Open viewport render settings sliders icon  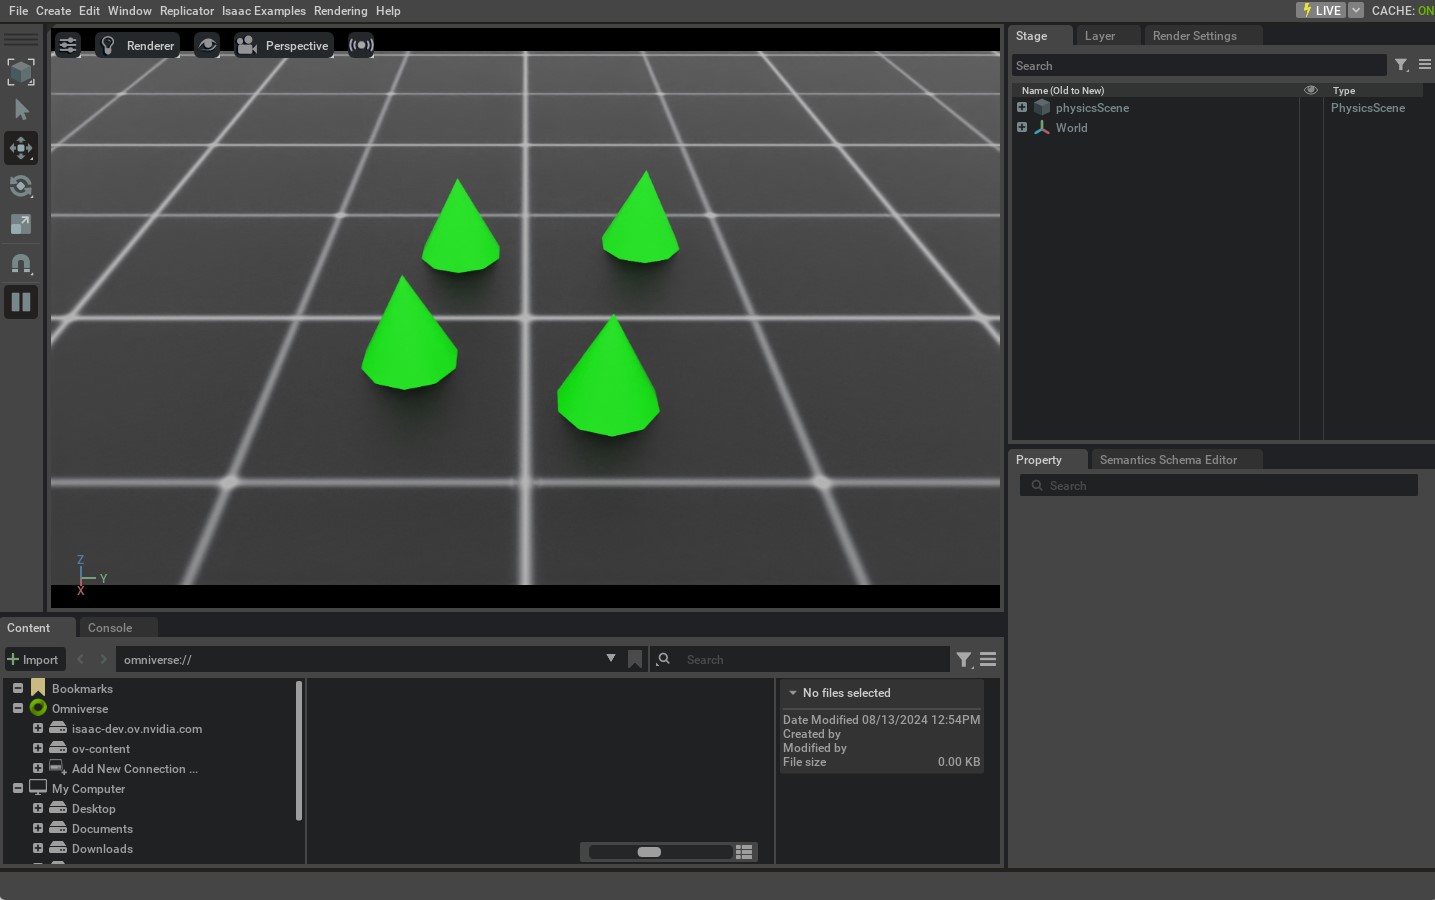[x=67, y=44]
